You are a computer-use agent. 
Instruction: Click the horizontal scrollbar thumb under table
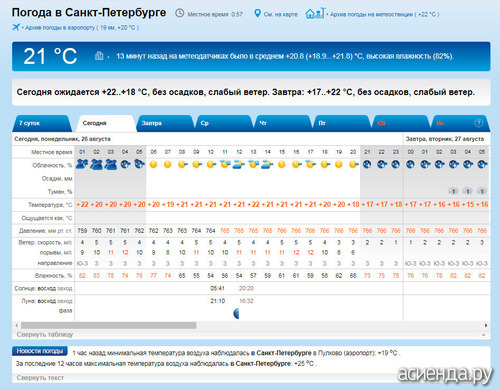(109, 325)
